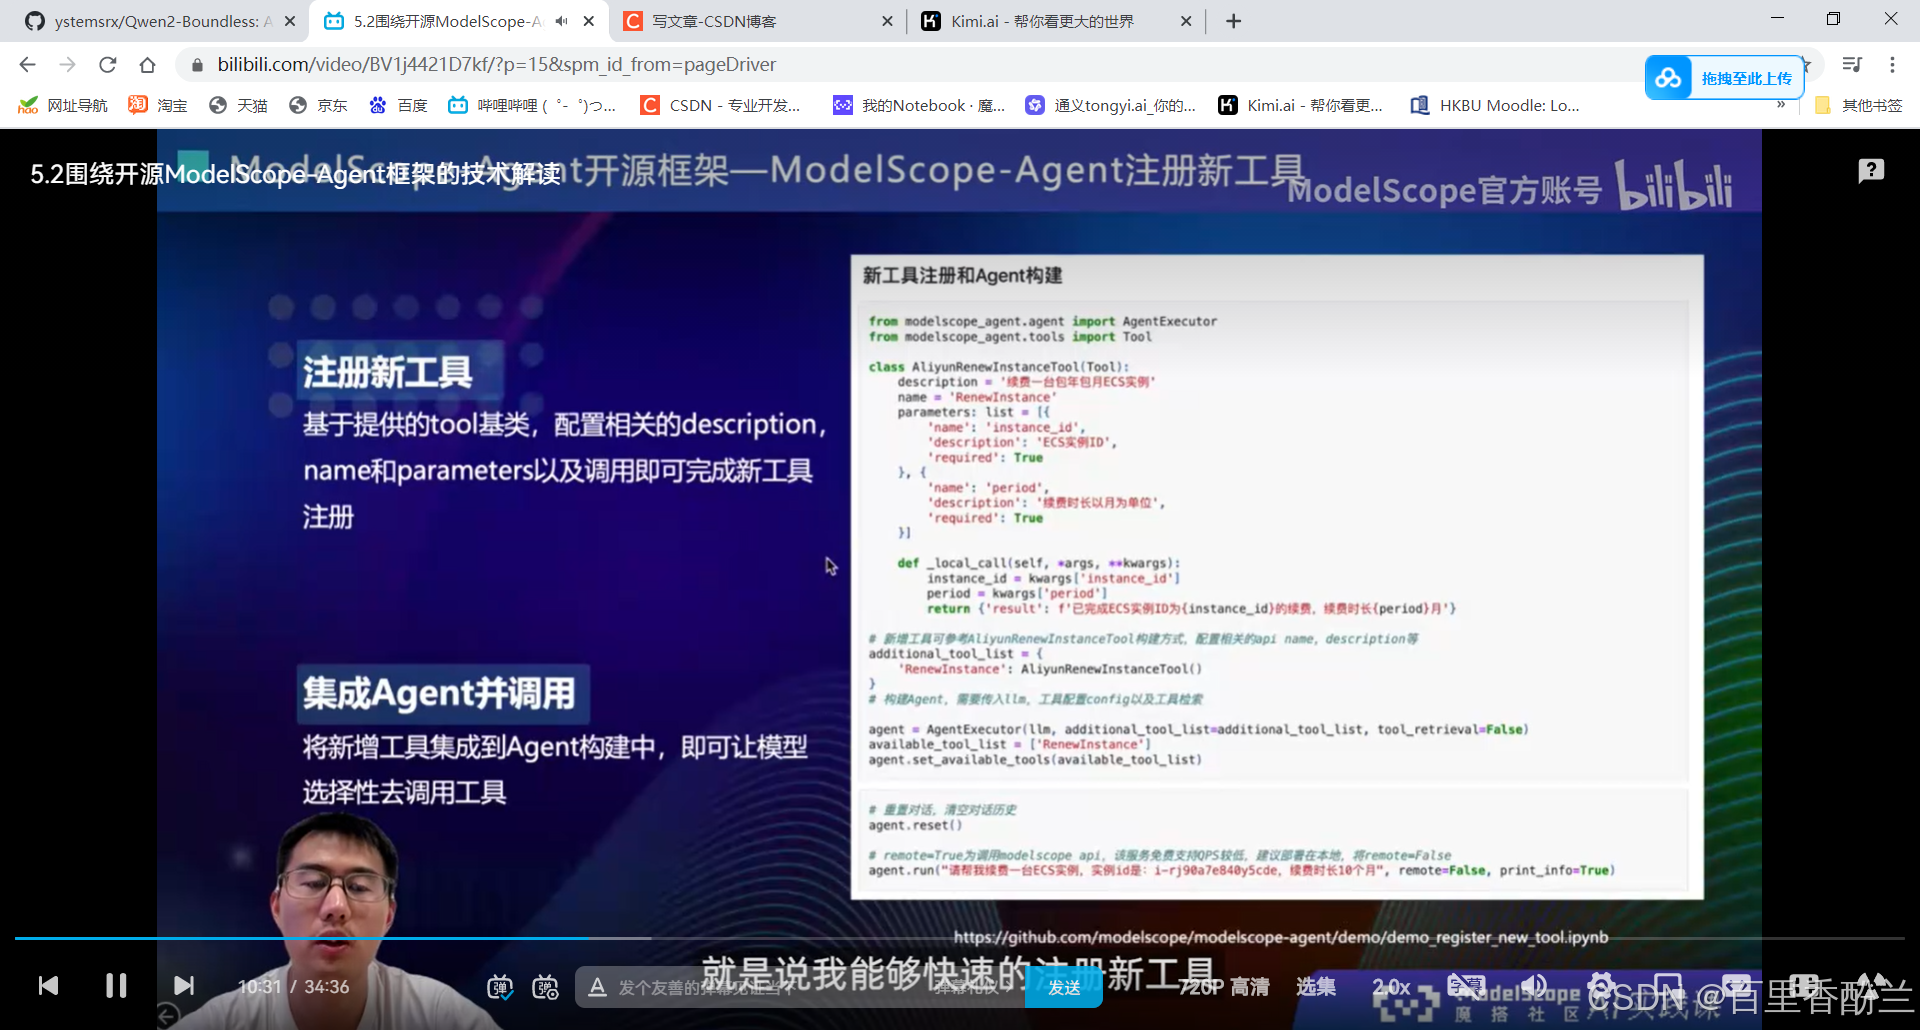
Task: Open the 其他书签 bookmarks folder
Action: [1858, 105]
